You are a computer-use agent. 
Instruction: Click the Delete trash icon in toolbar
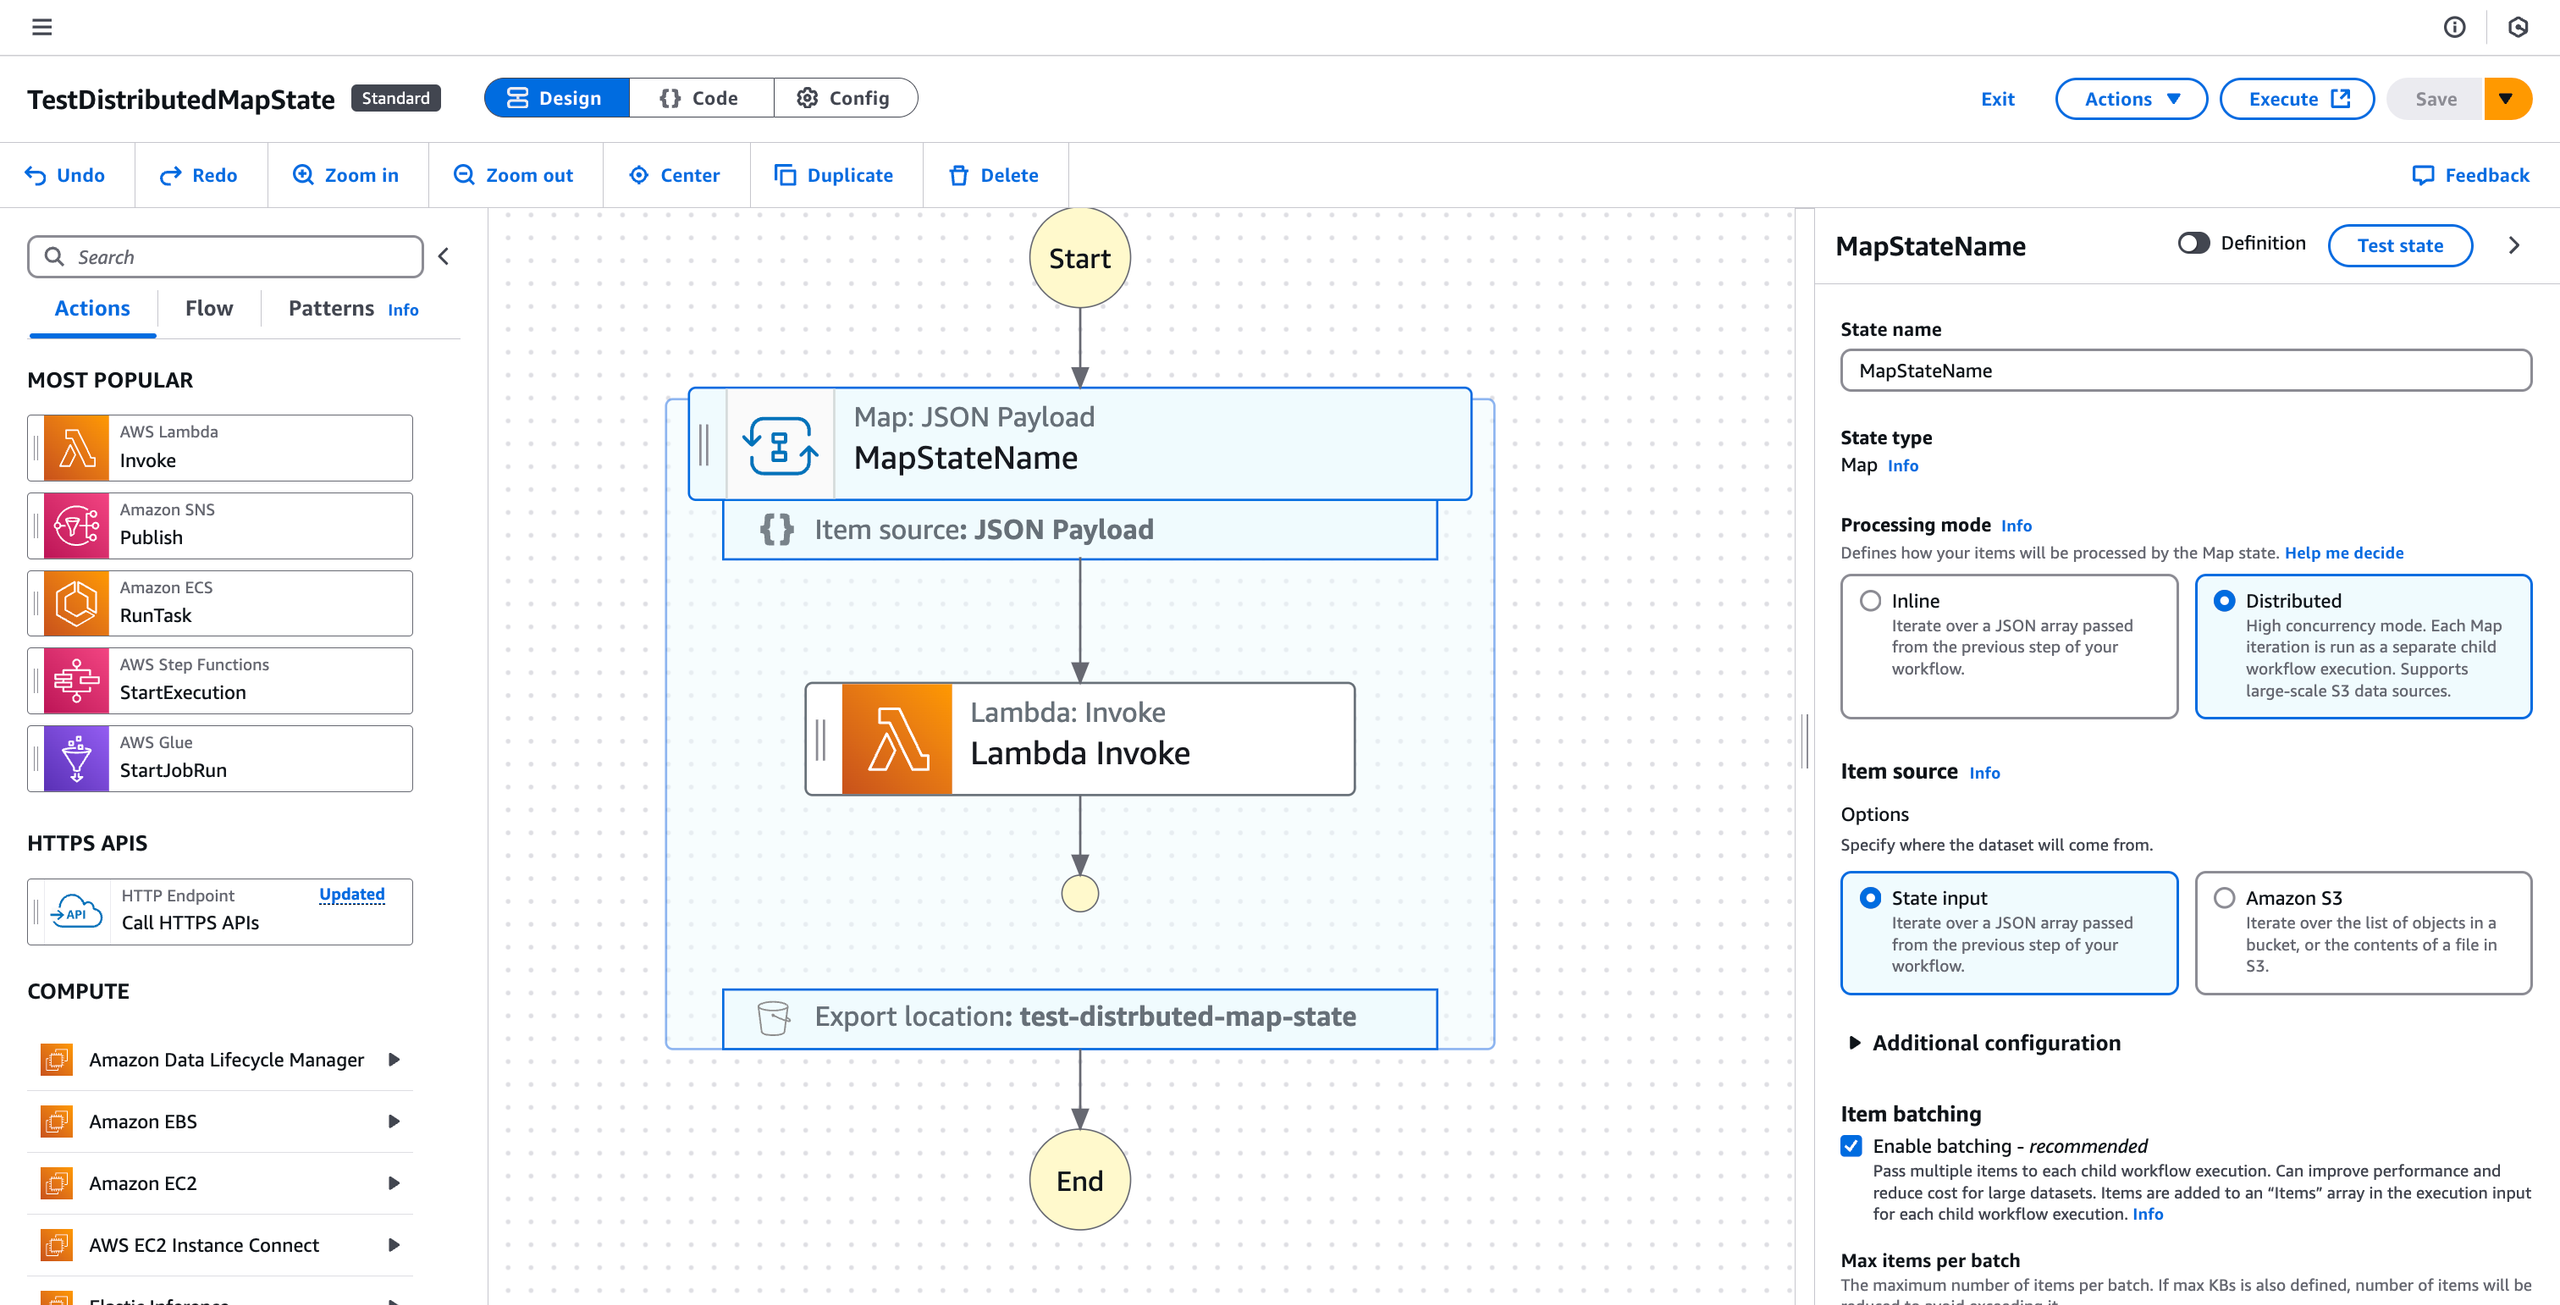click(958, 175)
